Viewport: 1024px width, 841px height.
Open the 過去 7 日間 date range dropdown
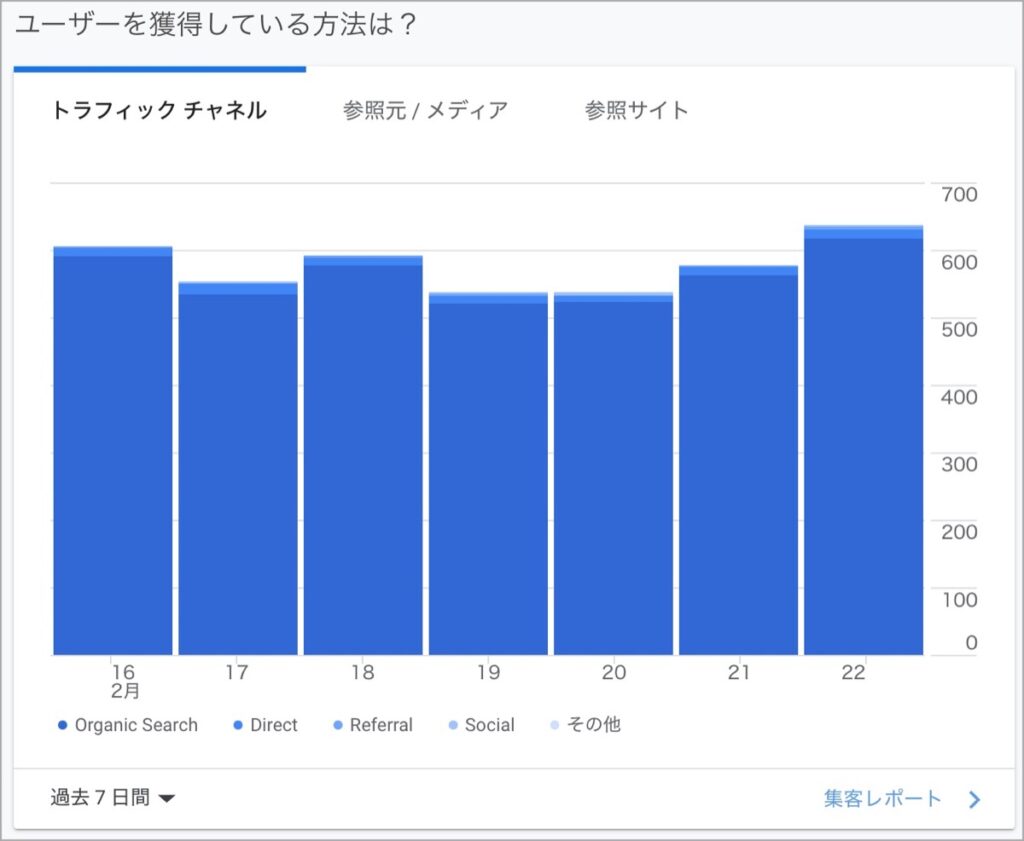[112, 797]
